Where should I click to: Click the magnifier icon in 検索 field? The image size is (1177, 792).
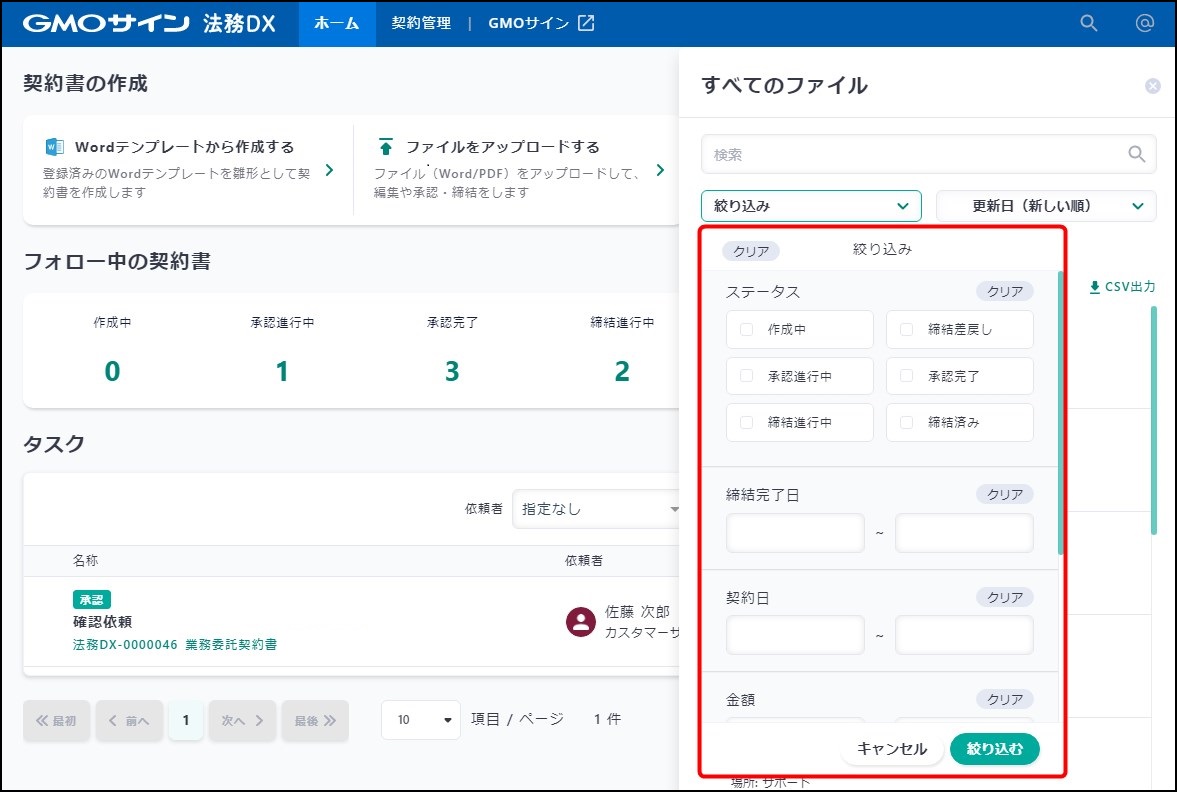(x=1136, y=154)
